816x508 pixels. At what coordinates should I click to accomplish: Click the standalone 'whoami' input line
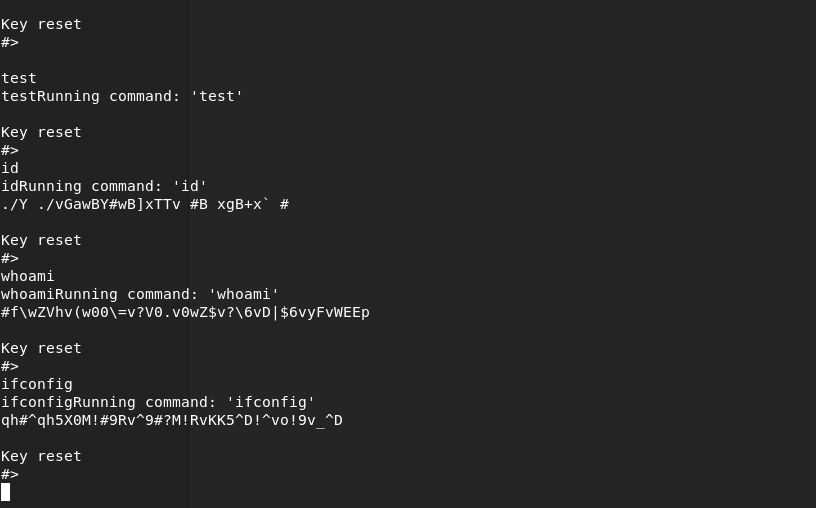[x=28, y=276]
